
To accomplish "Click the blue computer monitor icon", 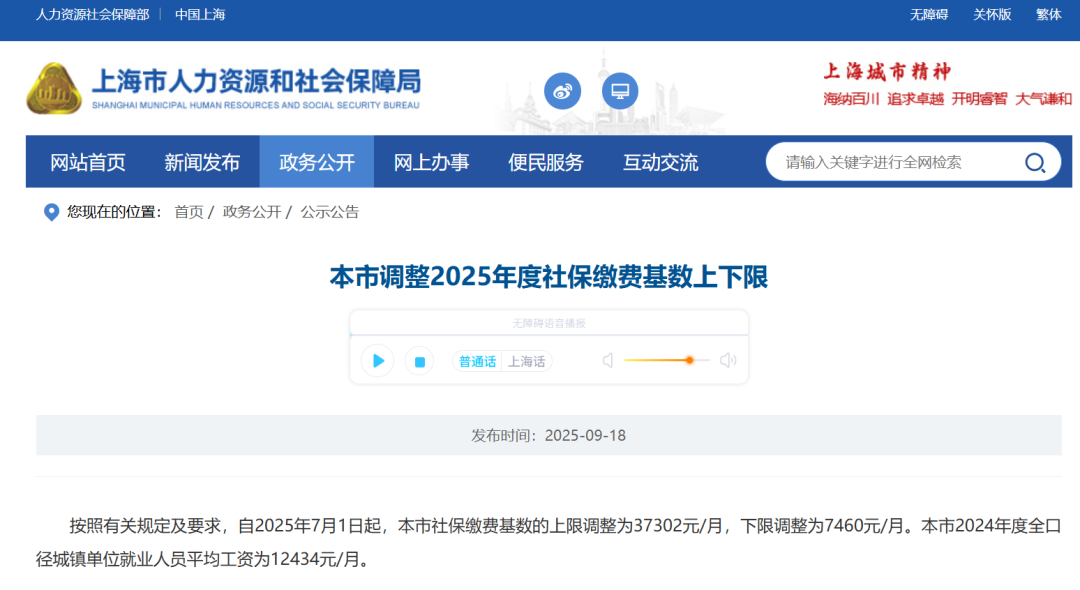I will pyautogui.click(x=620, y=92).
